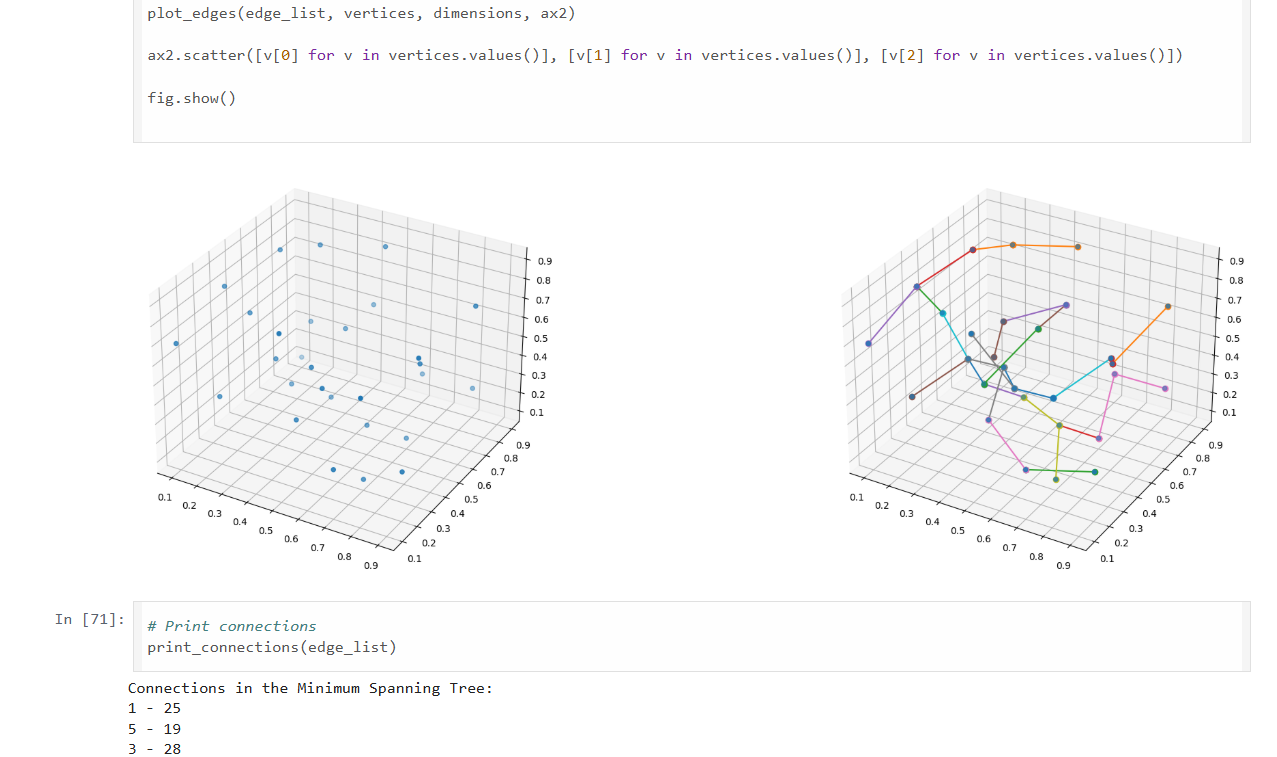Click the ax2.scatter code line
The height and width of the screenshot is (757, 1277).
pos(664,55)
